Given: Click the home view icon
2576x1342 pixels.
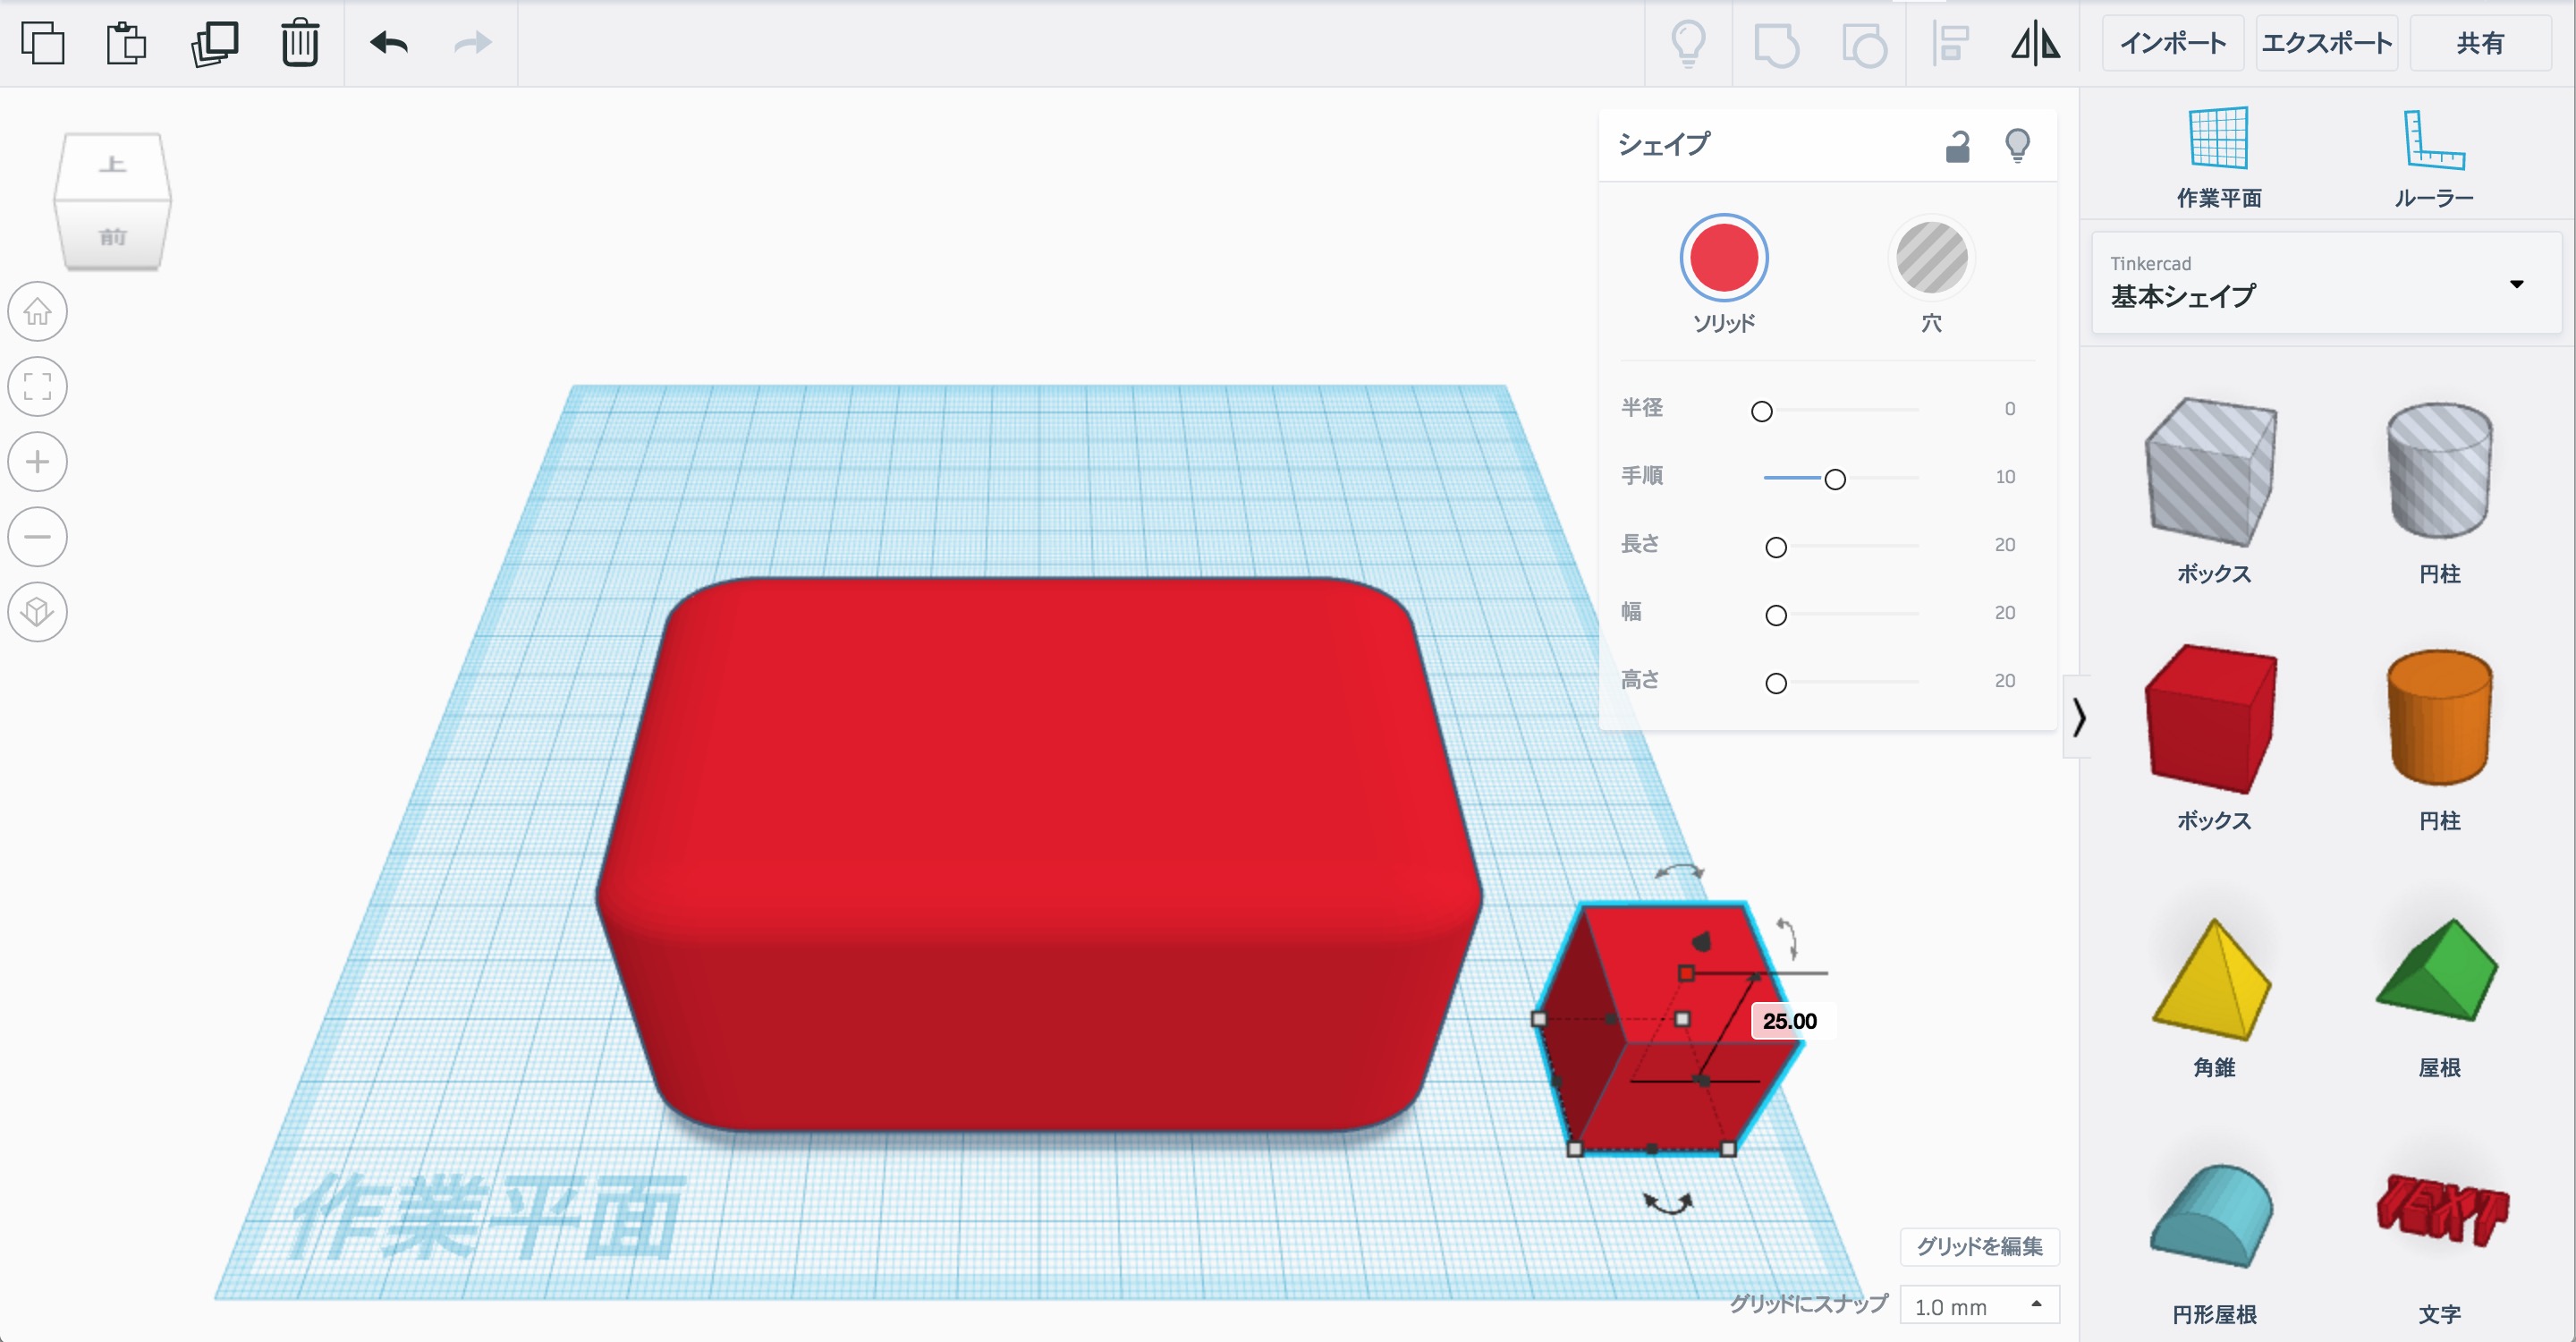Looking at the screenshot, I should pyautogui.click(x=37, y=312).
